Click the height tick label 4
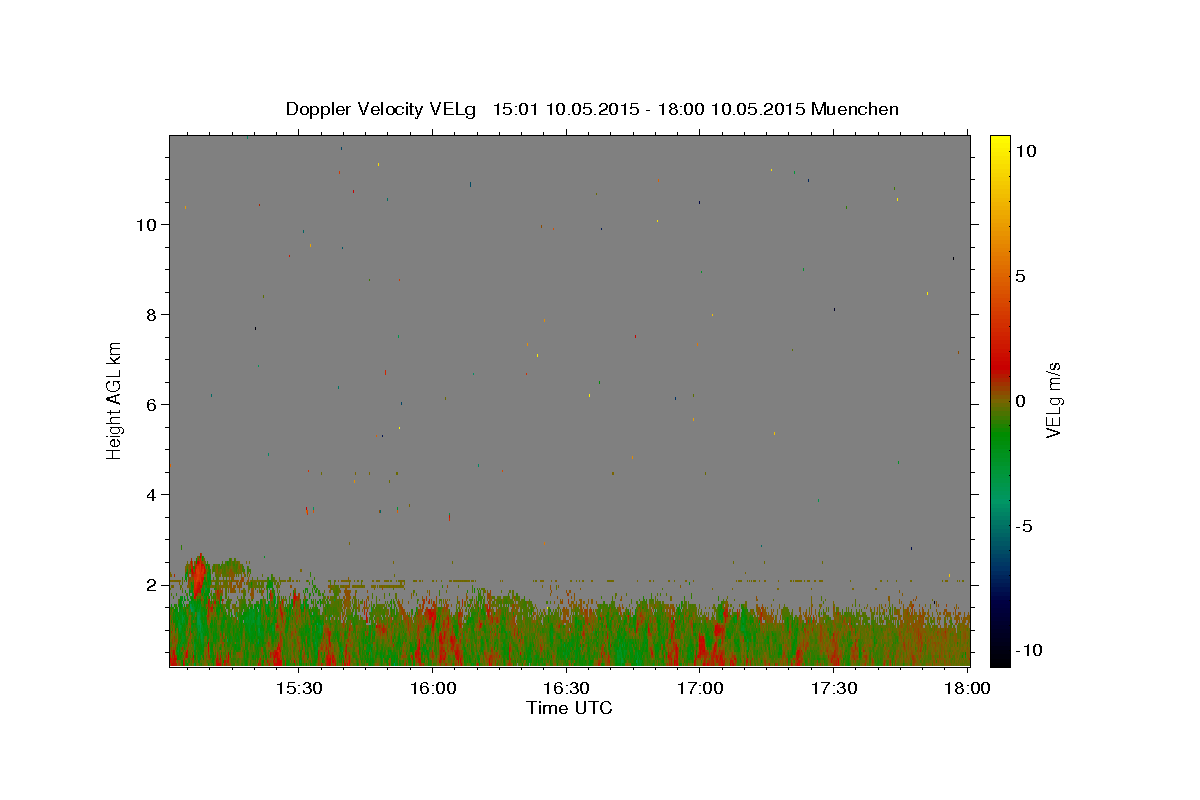1200x800 pixels. tap(152, 494)
